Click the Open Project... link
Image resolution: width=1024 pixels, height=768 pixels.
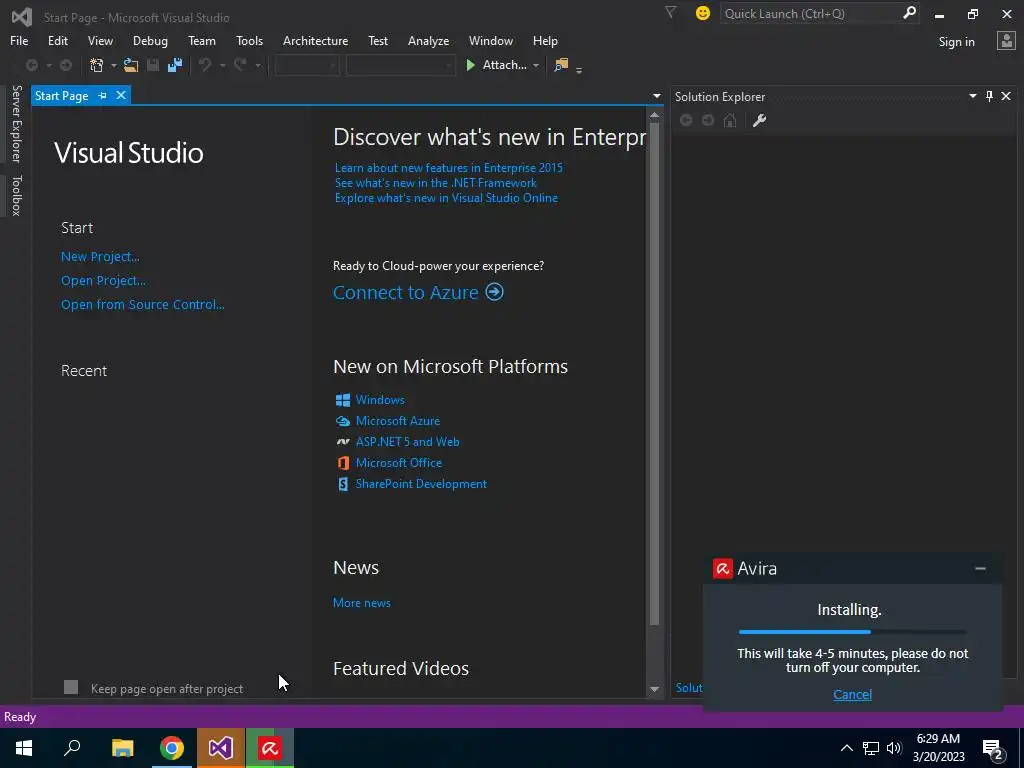click(103, 281)
